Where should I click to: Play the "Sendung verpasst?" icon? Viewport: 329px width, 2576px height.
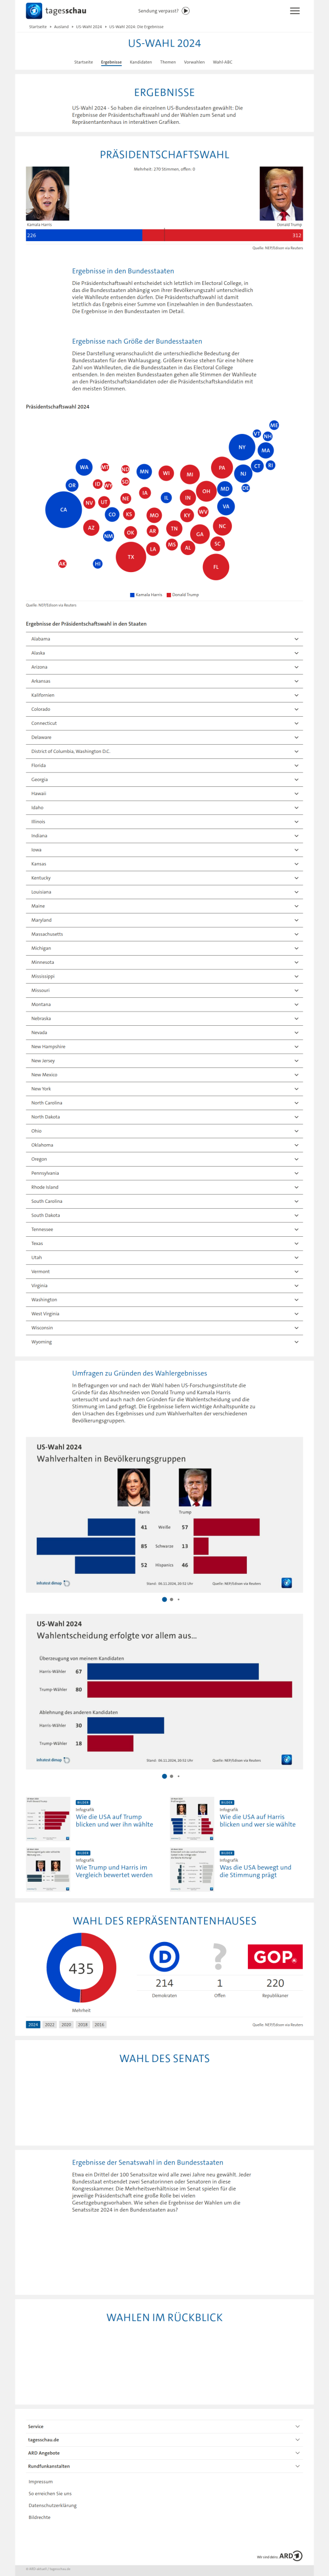pos(186,11)
